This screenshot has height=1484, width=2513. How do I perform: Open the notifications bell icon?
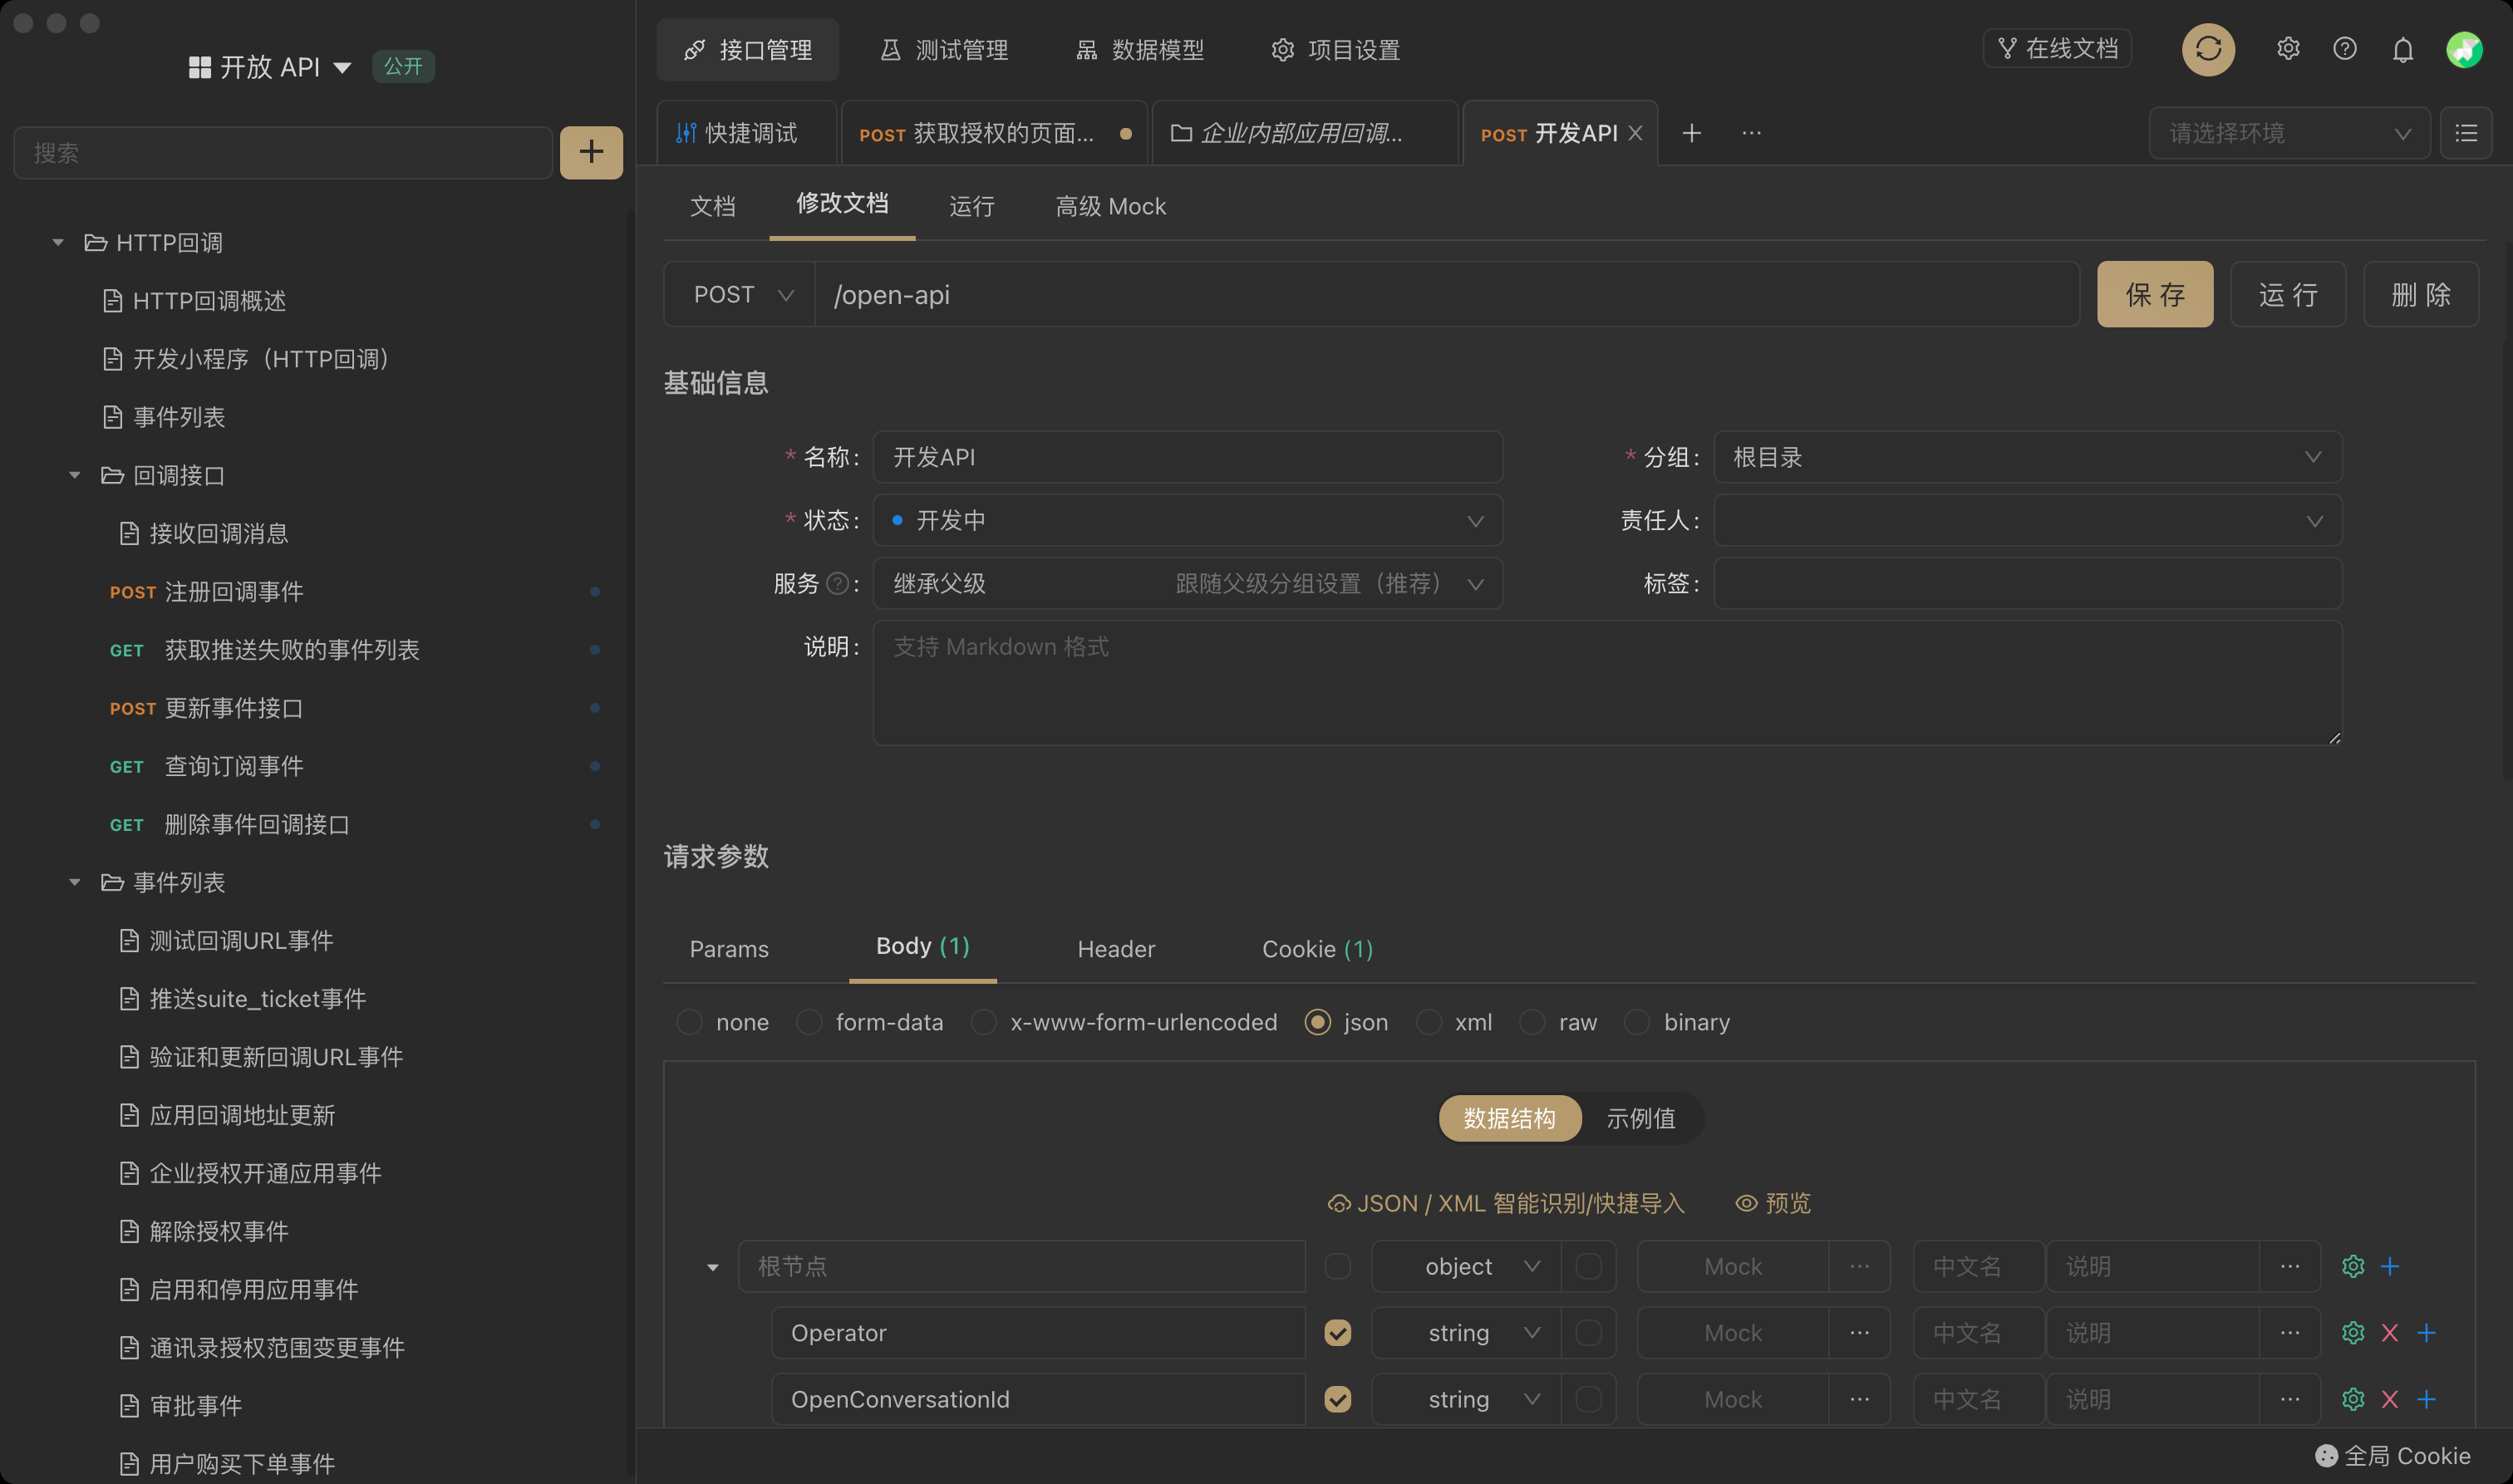point(2402,49)
